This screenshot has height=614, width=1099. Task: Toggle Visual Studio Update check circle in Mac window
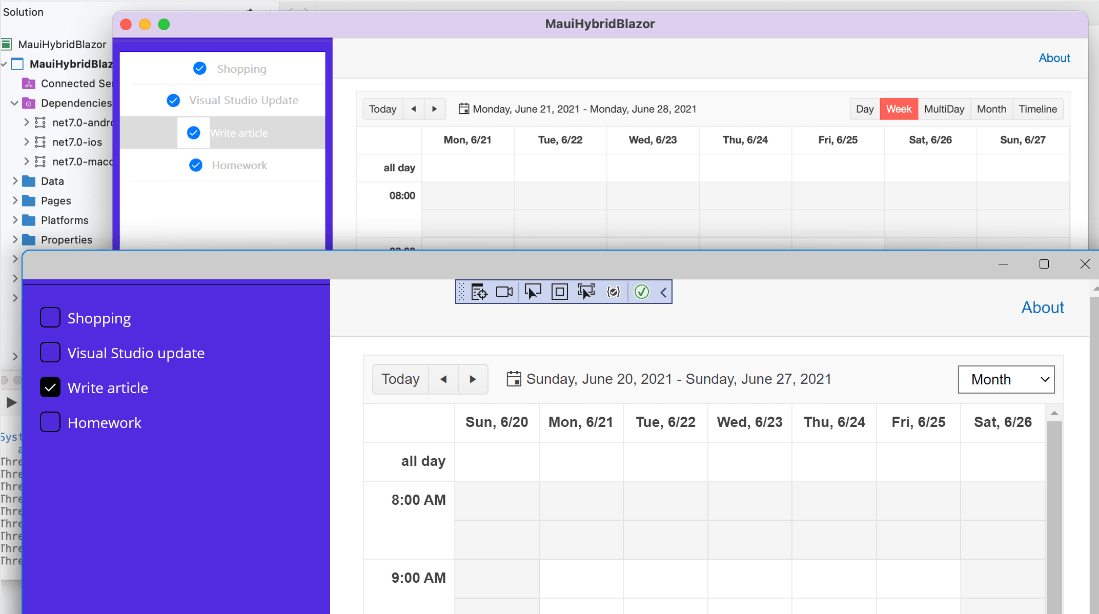173,100
